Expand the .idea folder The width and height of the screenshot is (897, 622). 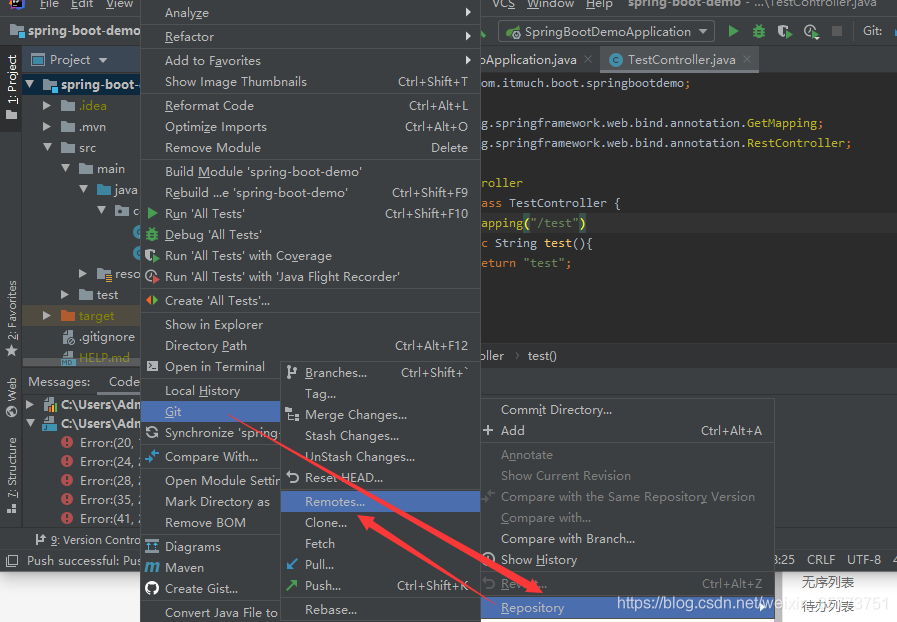[x=47, y=106]
